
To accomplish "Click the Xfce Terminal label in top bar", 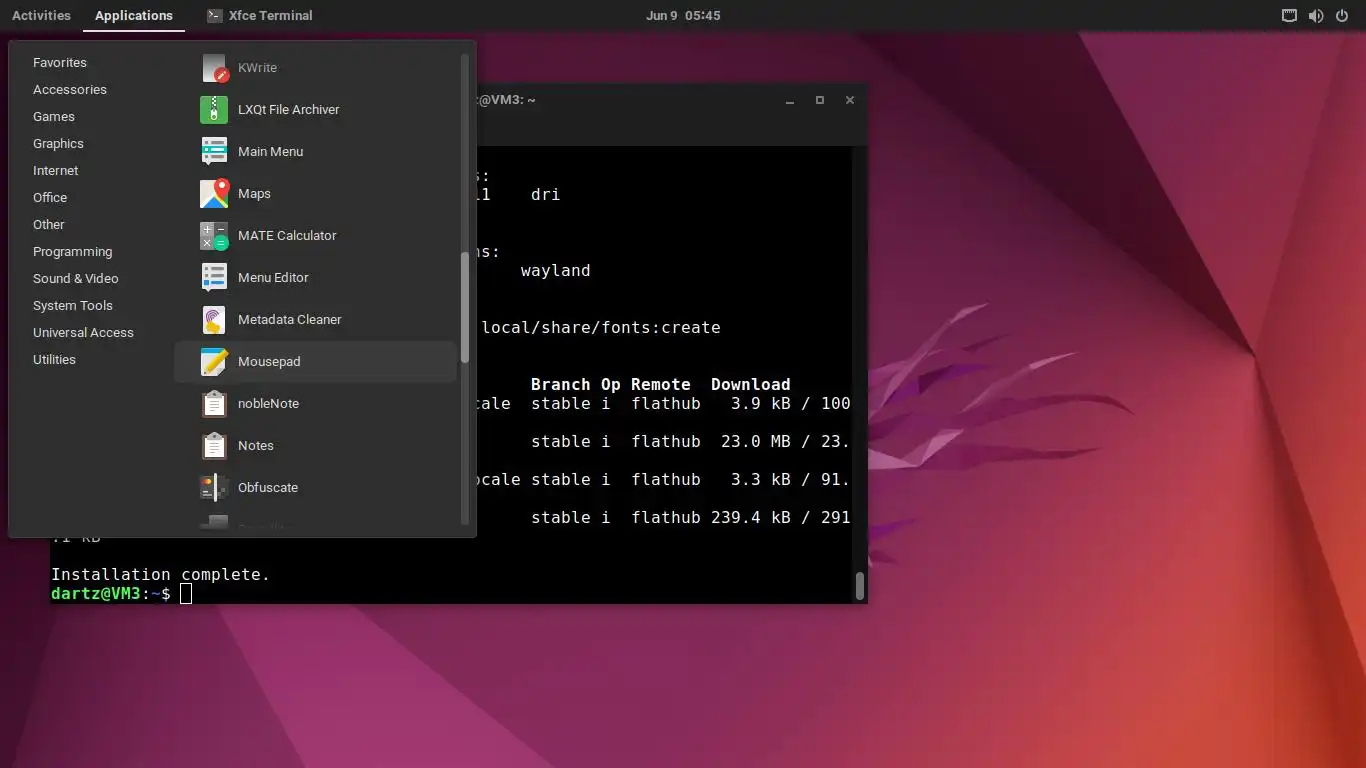I will coord(271,16).
